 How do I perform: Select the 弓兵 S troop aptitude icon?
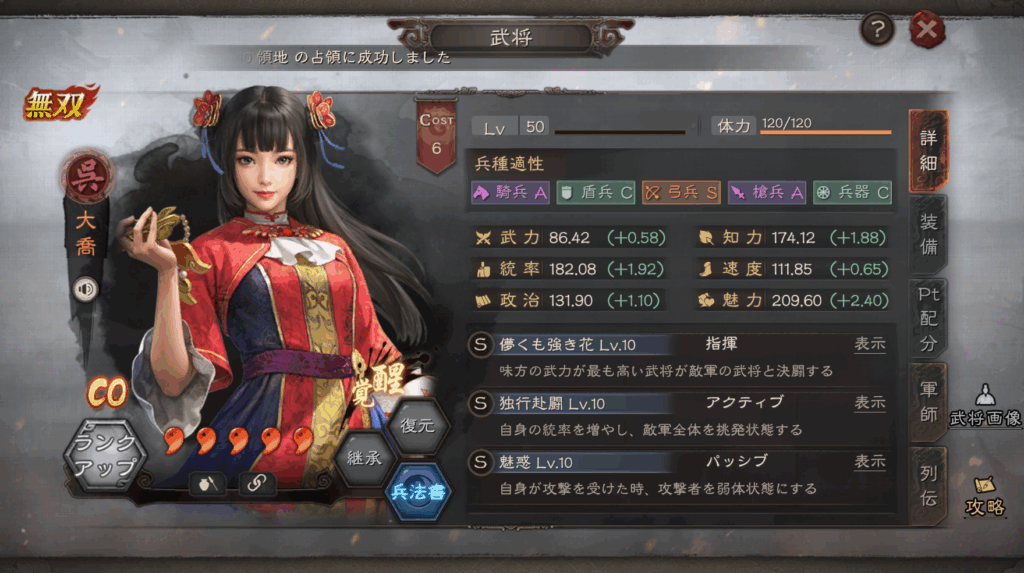point(681,192)
